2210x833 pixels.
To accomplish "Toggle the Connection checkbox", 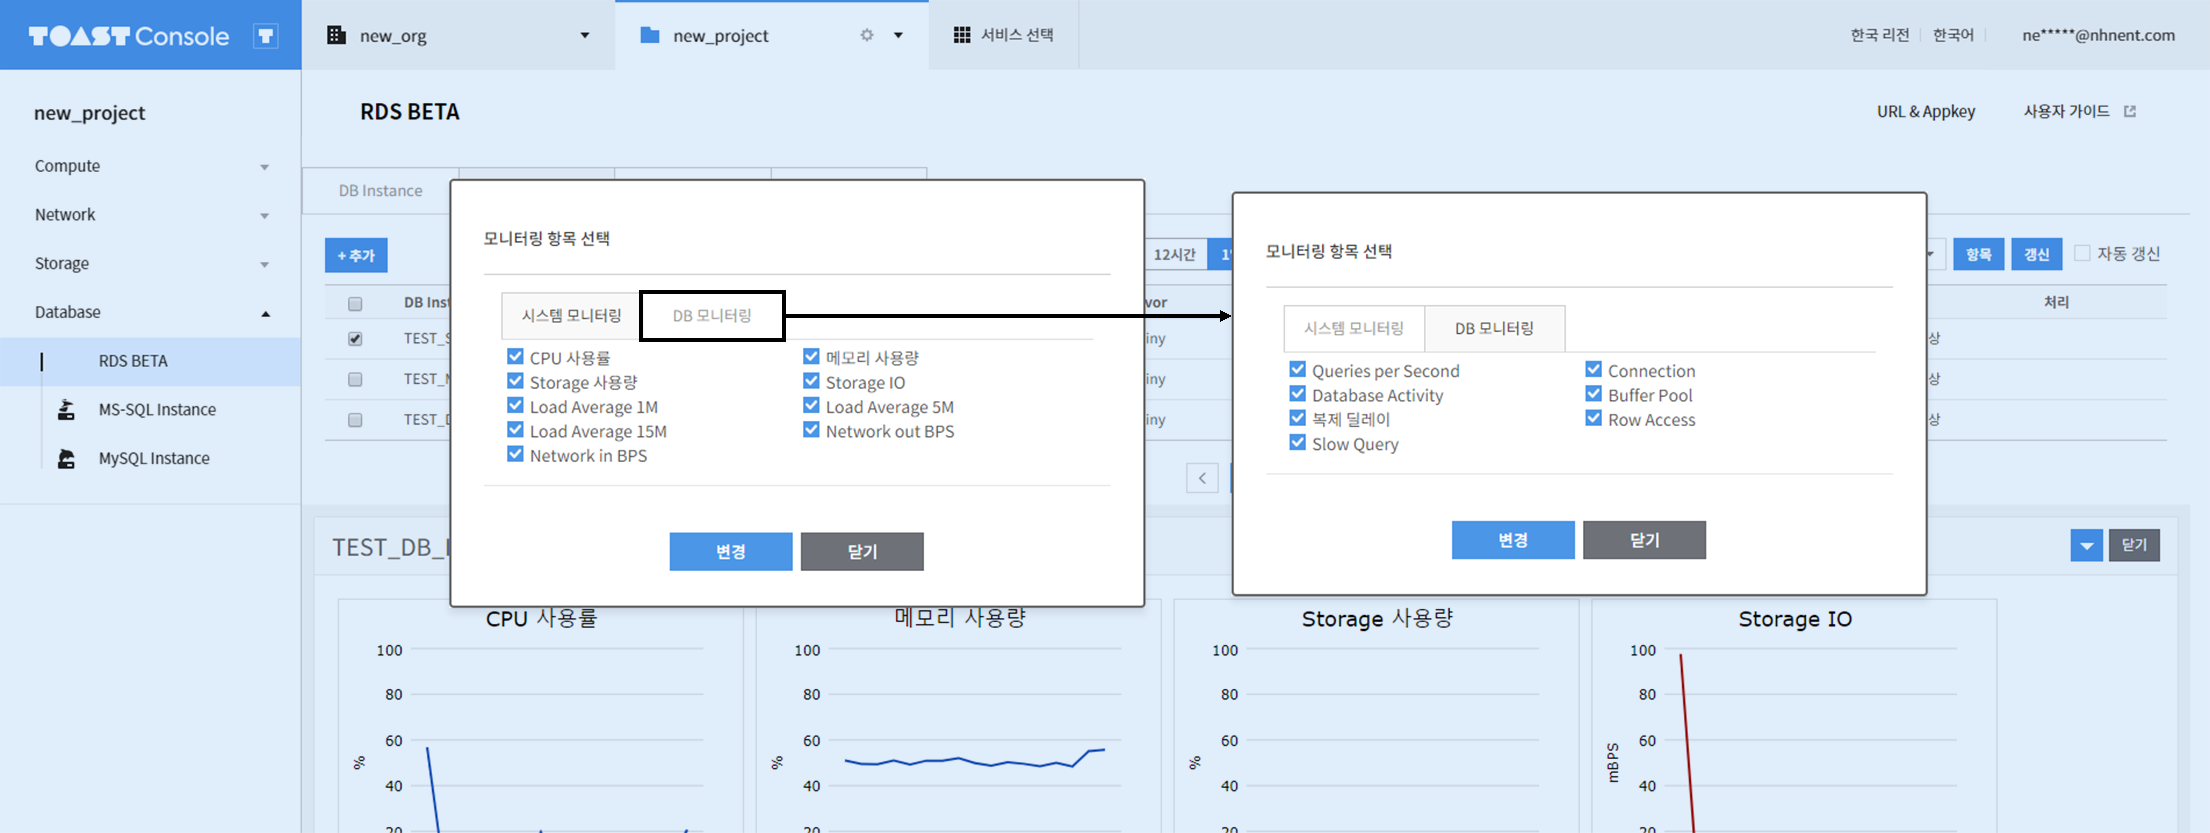I will point(1593,369).
